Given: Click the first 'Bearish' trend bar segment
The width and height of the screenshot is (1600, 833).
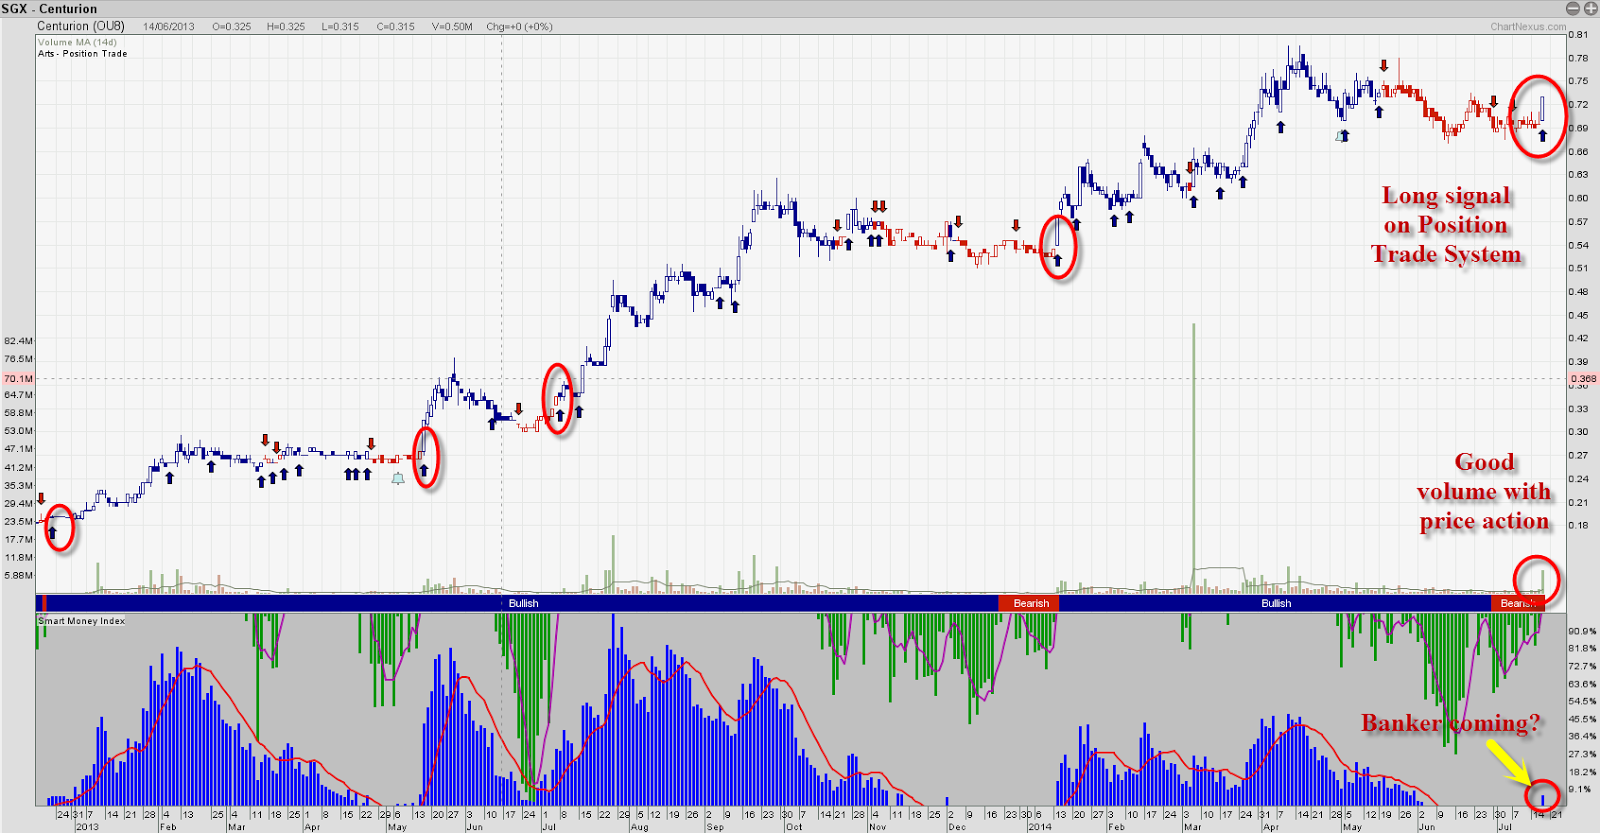Looking at the screenshot, I should click(1029, 603).
